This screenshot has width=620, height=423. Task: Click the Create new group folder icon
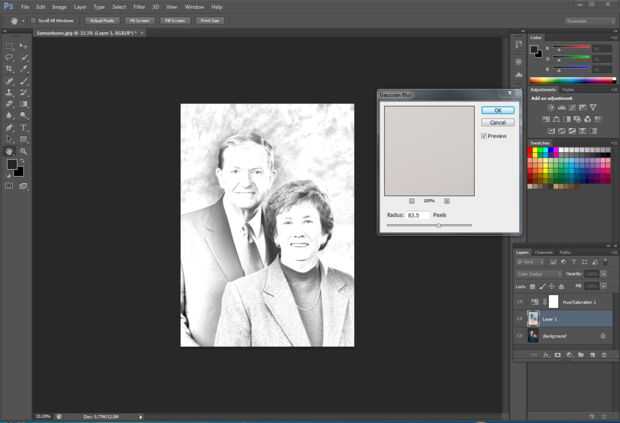coord(581,355)
